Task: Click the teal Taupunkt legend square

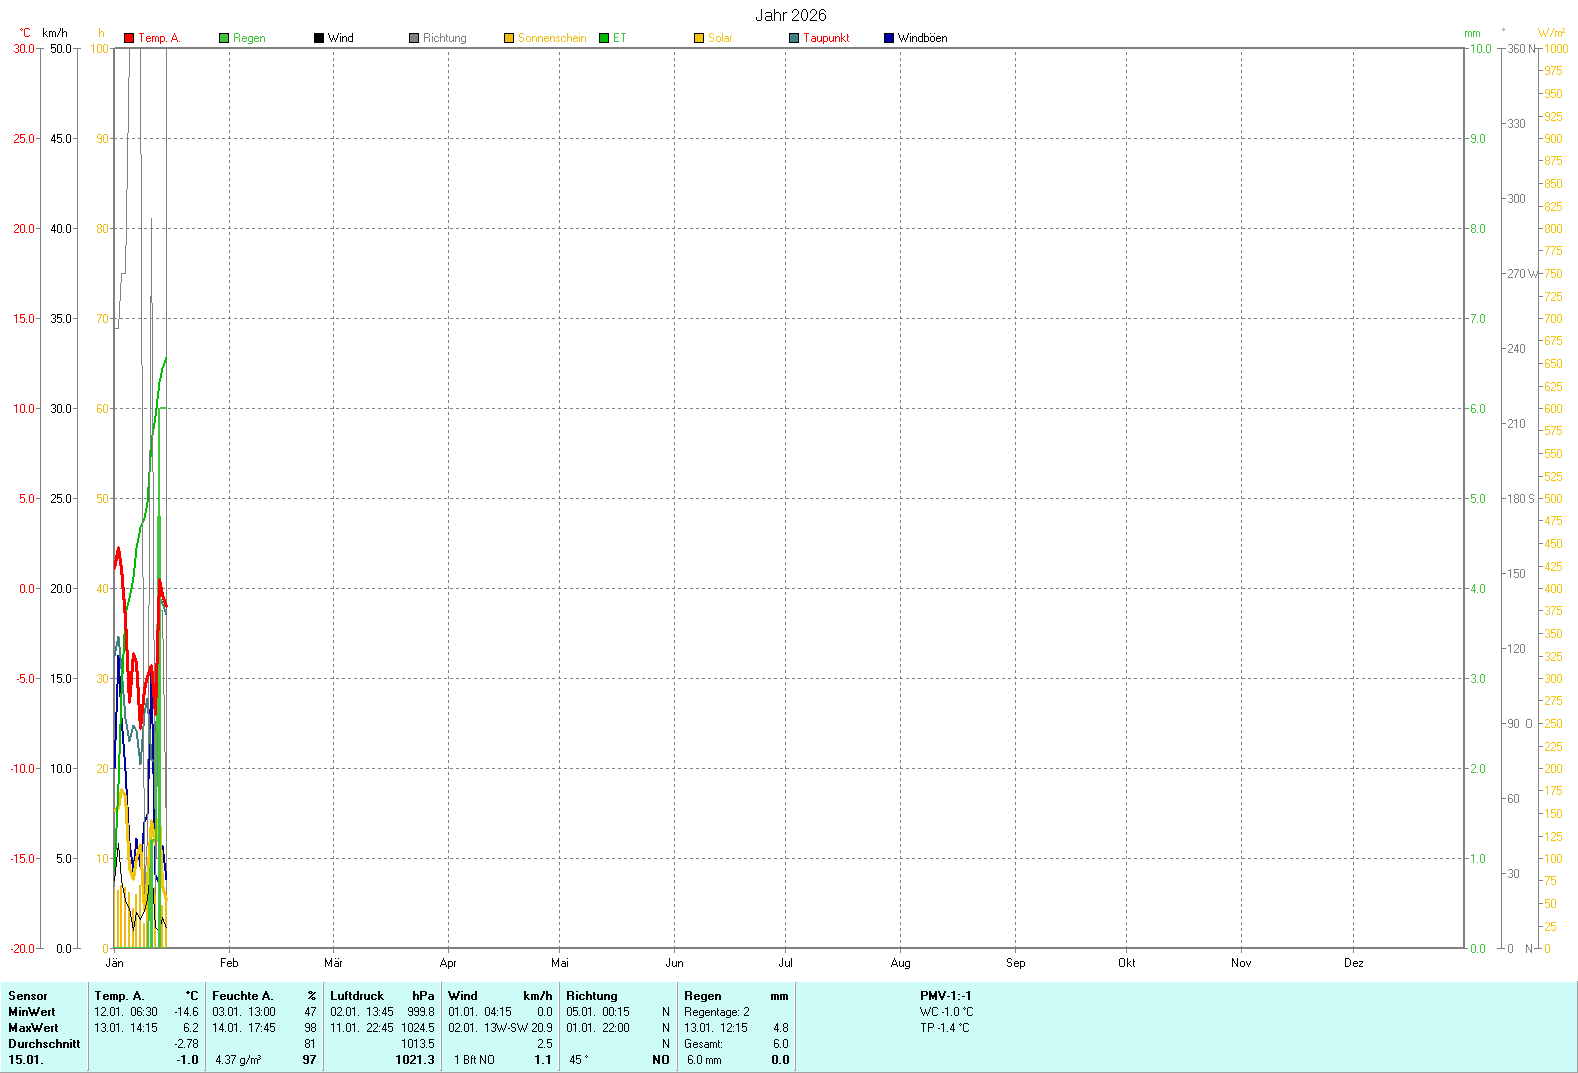Action: pos(794,38)
